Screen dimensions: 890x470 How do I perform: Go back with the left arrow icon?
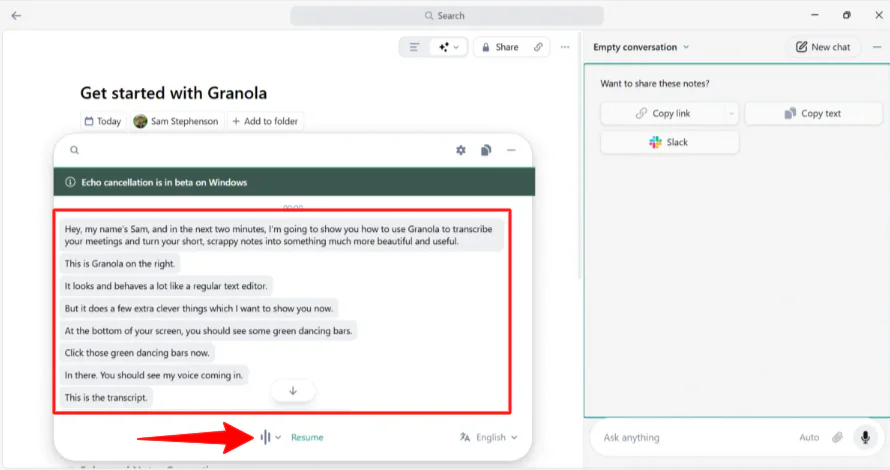tap(16, 15)
